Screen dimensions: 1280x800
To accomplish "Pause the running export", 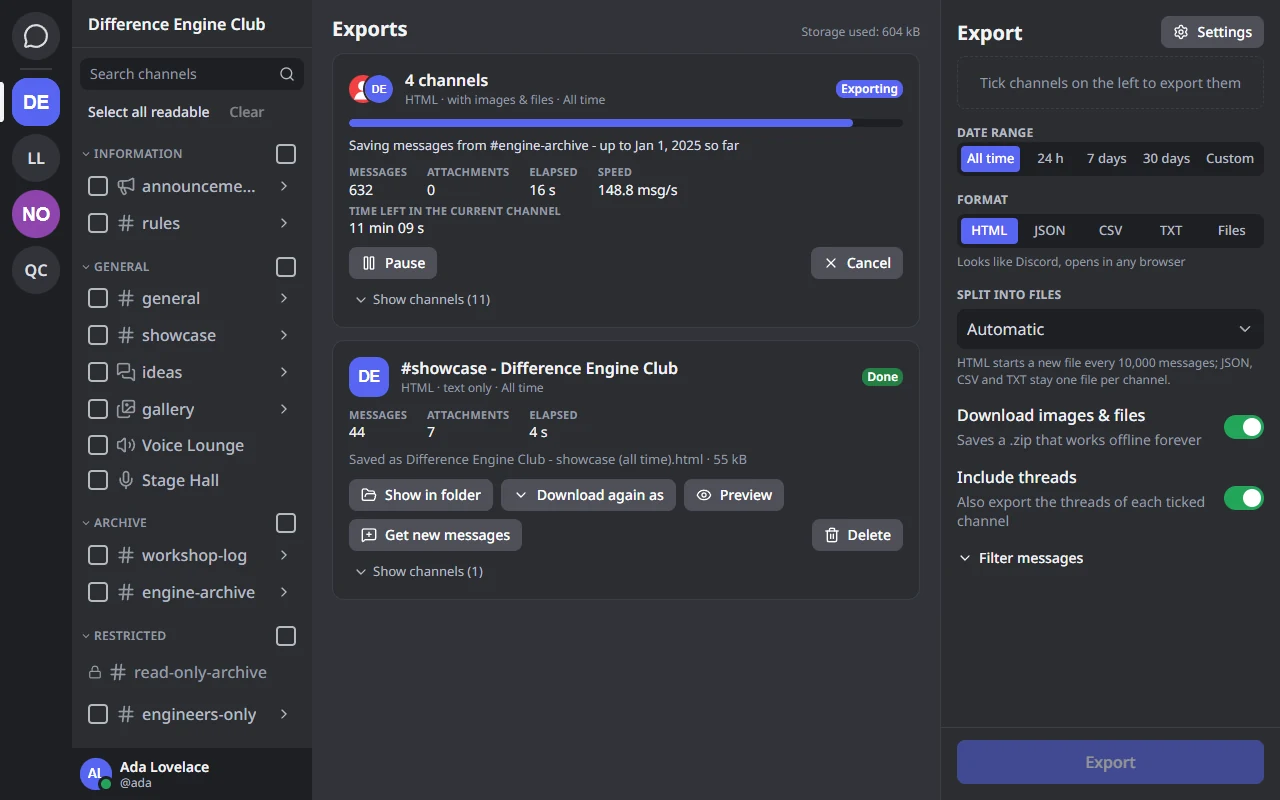I will [x=393, y=263].
